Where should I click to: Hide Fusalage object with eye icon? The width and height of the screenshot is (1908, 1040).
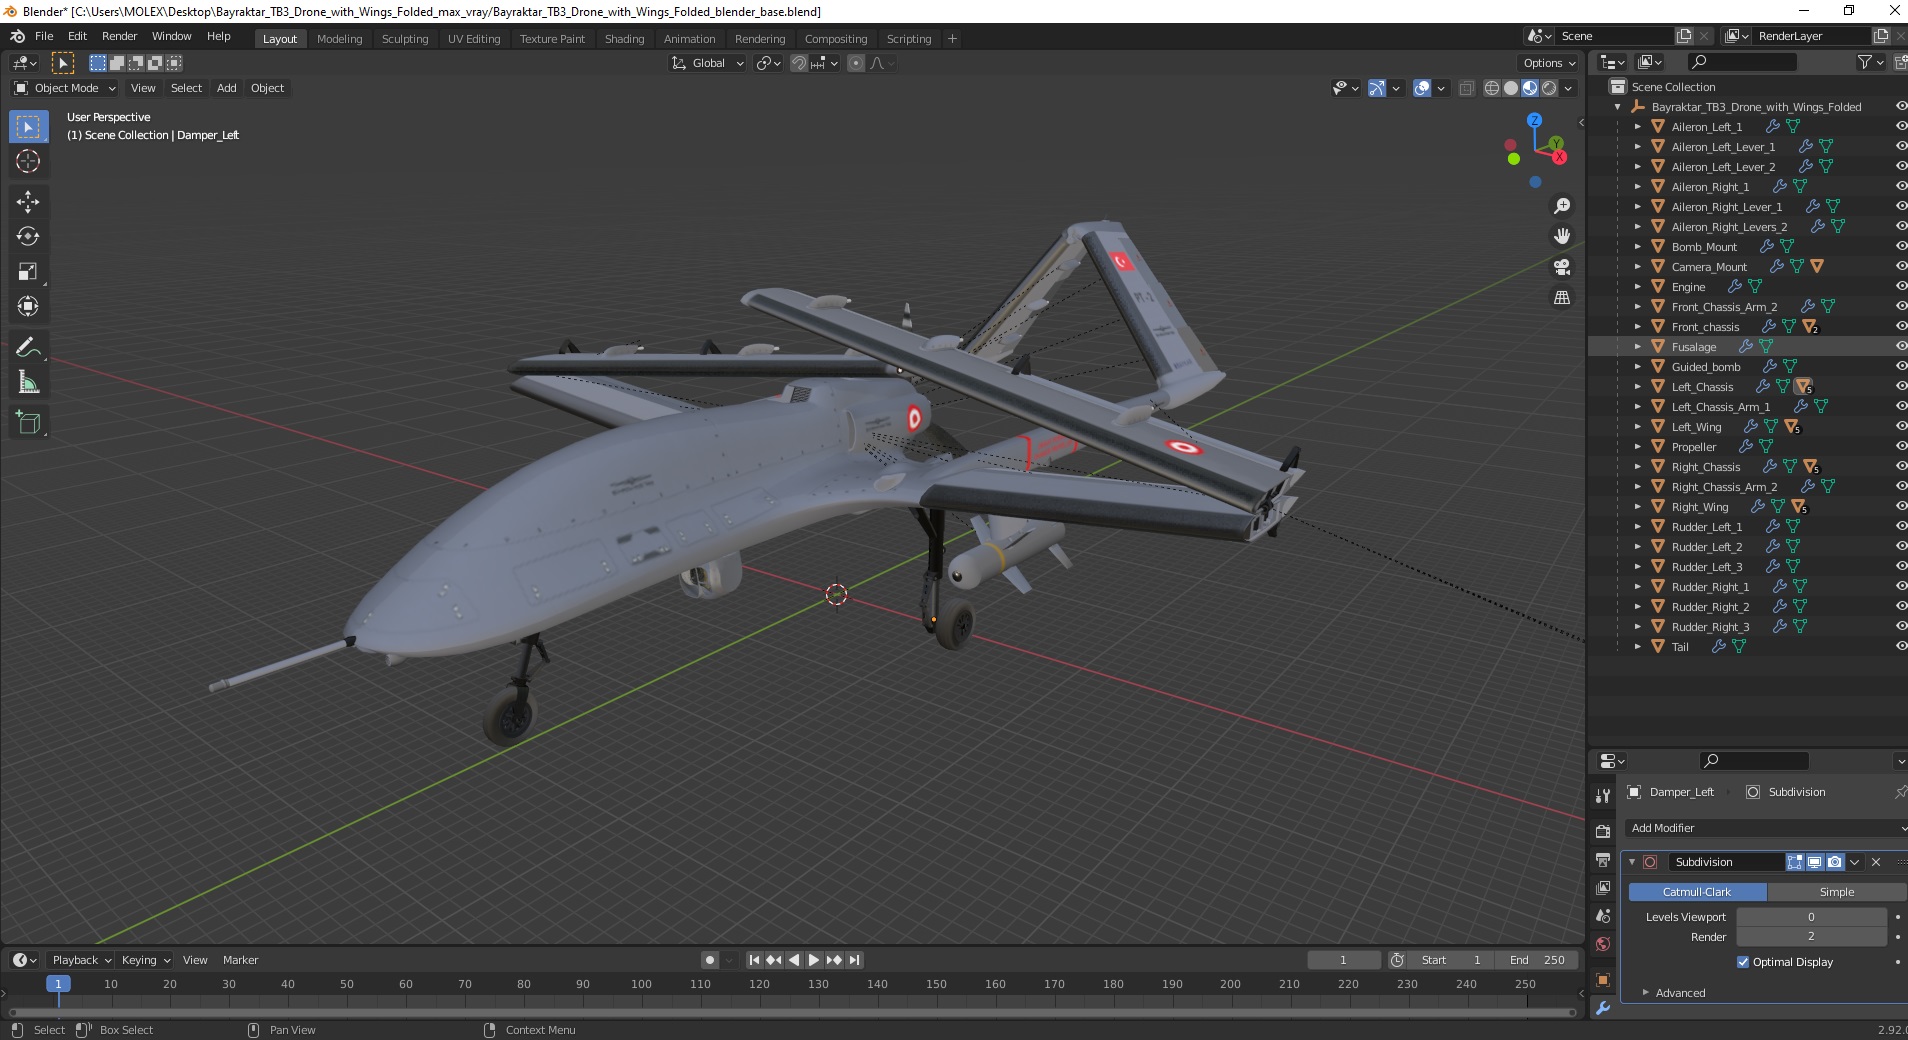(x=1900, y=346)
